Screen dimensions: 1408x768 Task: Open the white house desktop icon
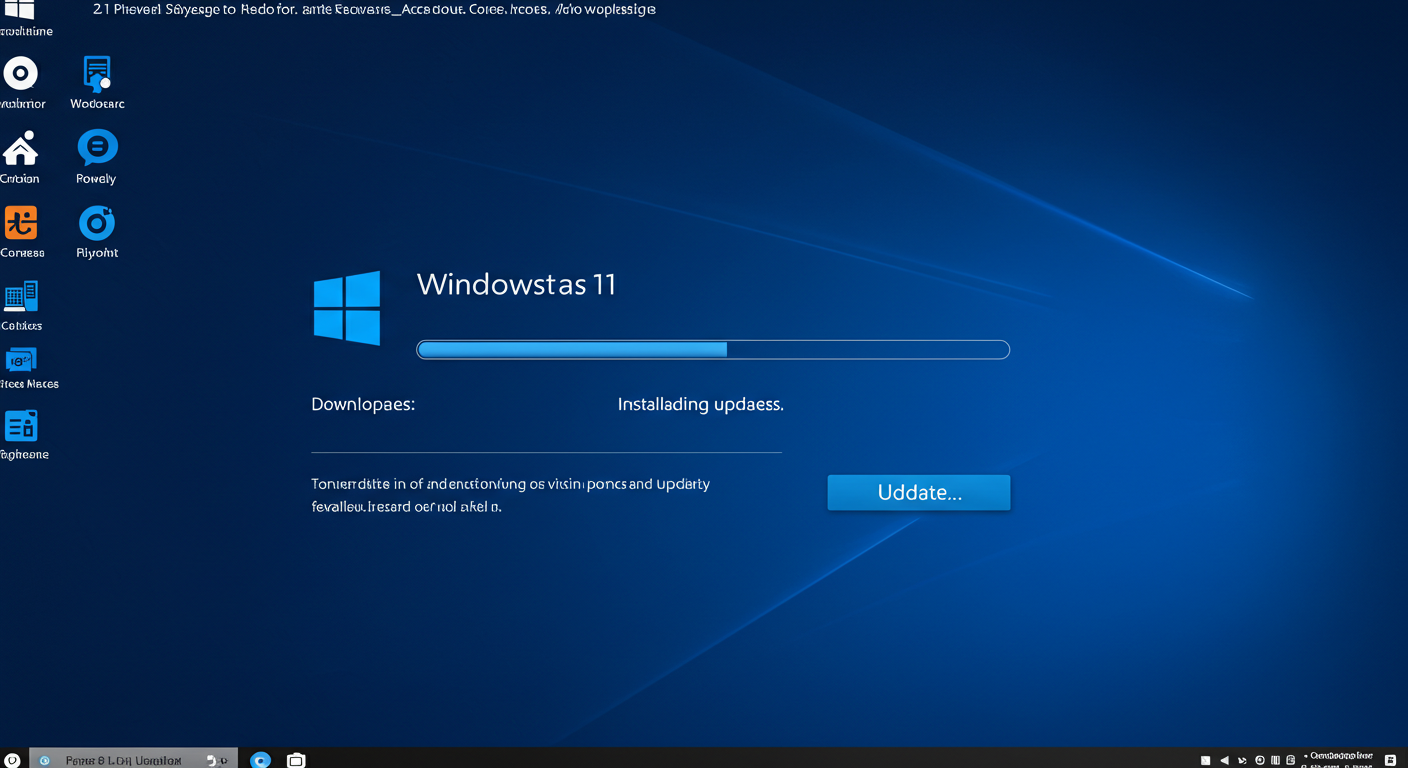point(20,148)
